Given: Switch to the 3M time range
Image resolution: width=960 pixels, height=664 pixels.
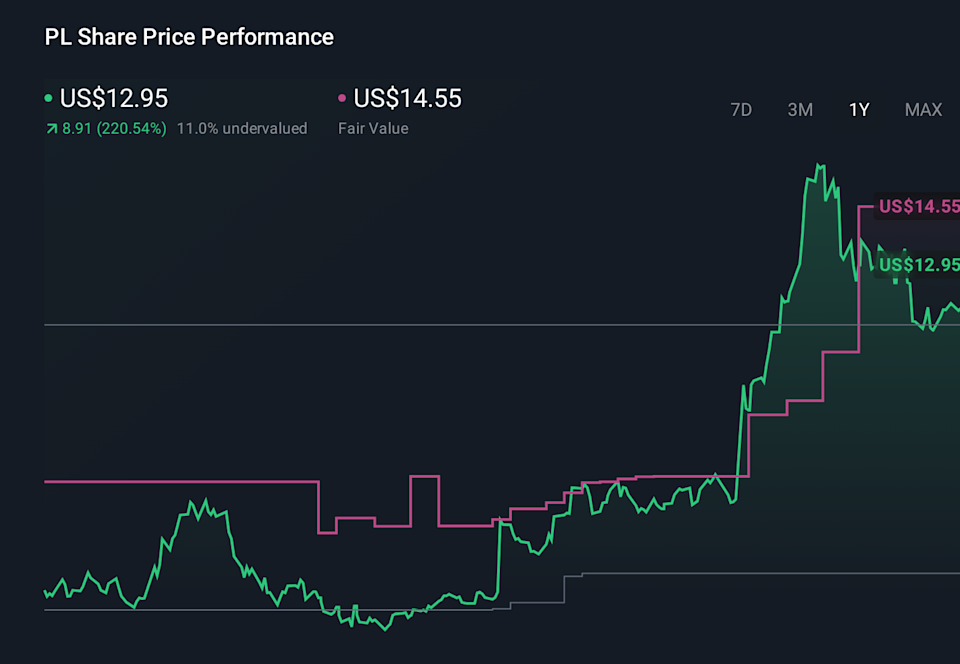Looking at the screenshot, I should pos(800,110).
